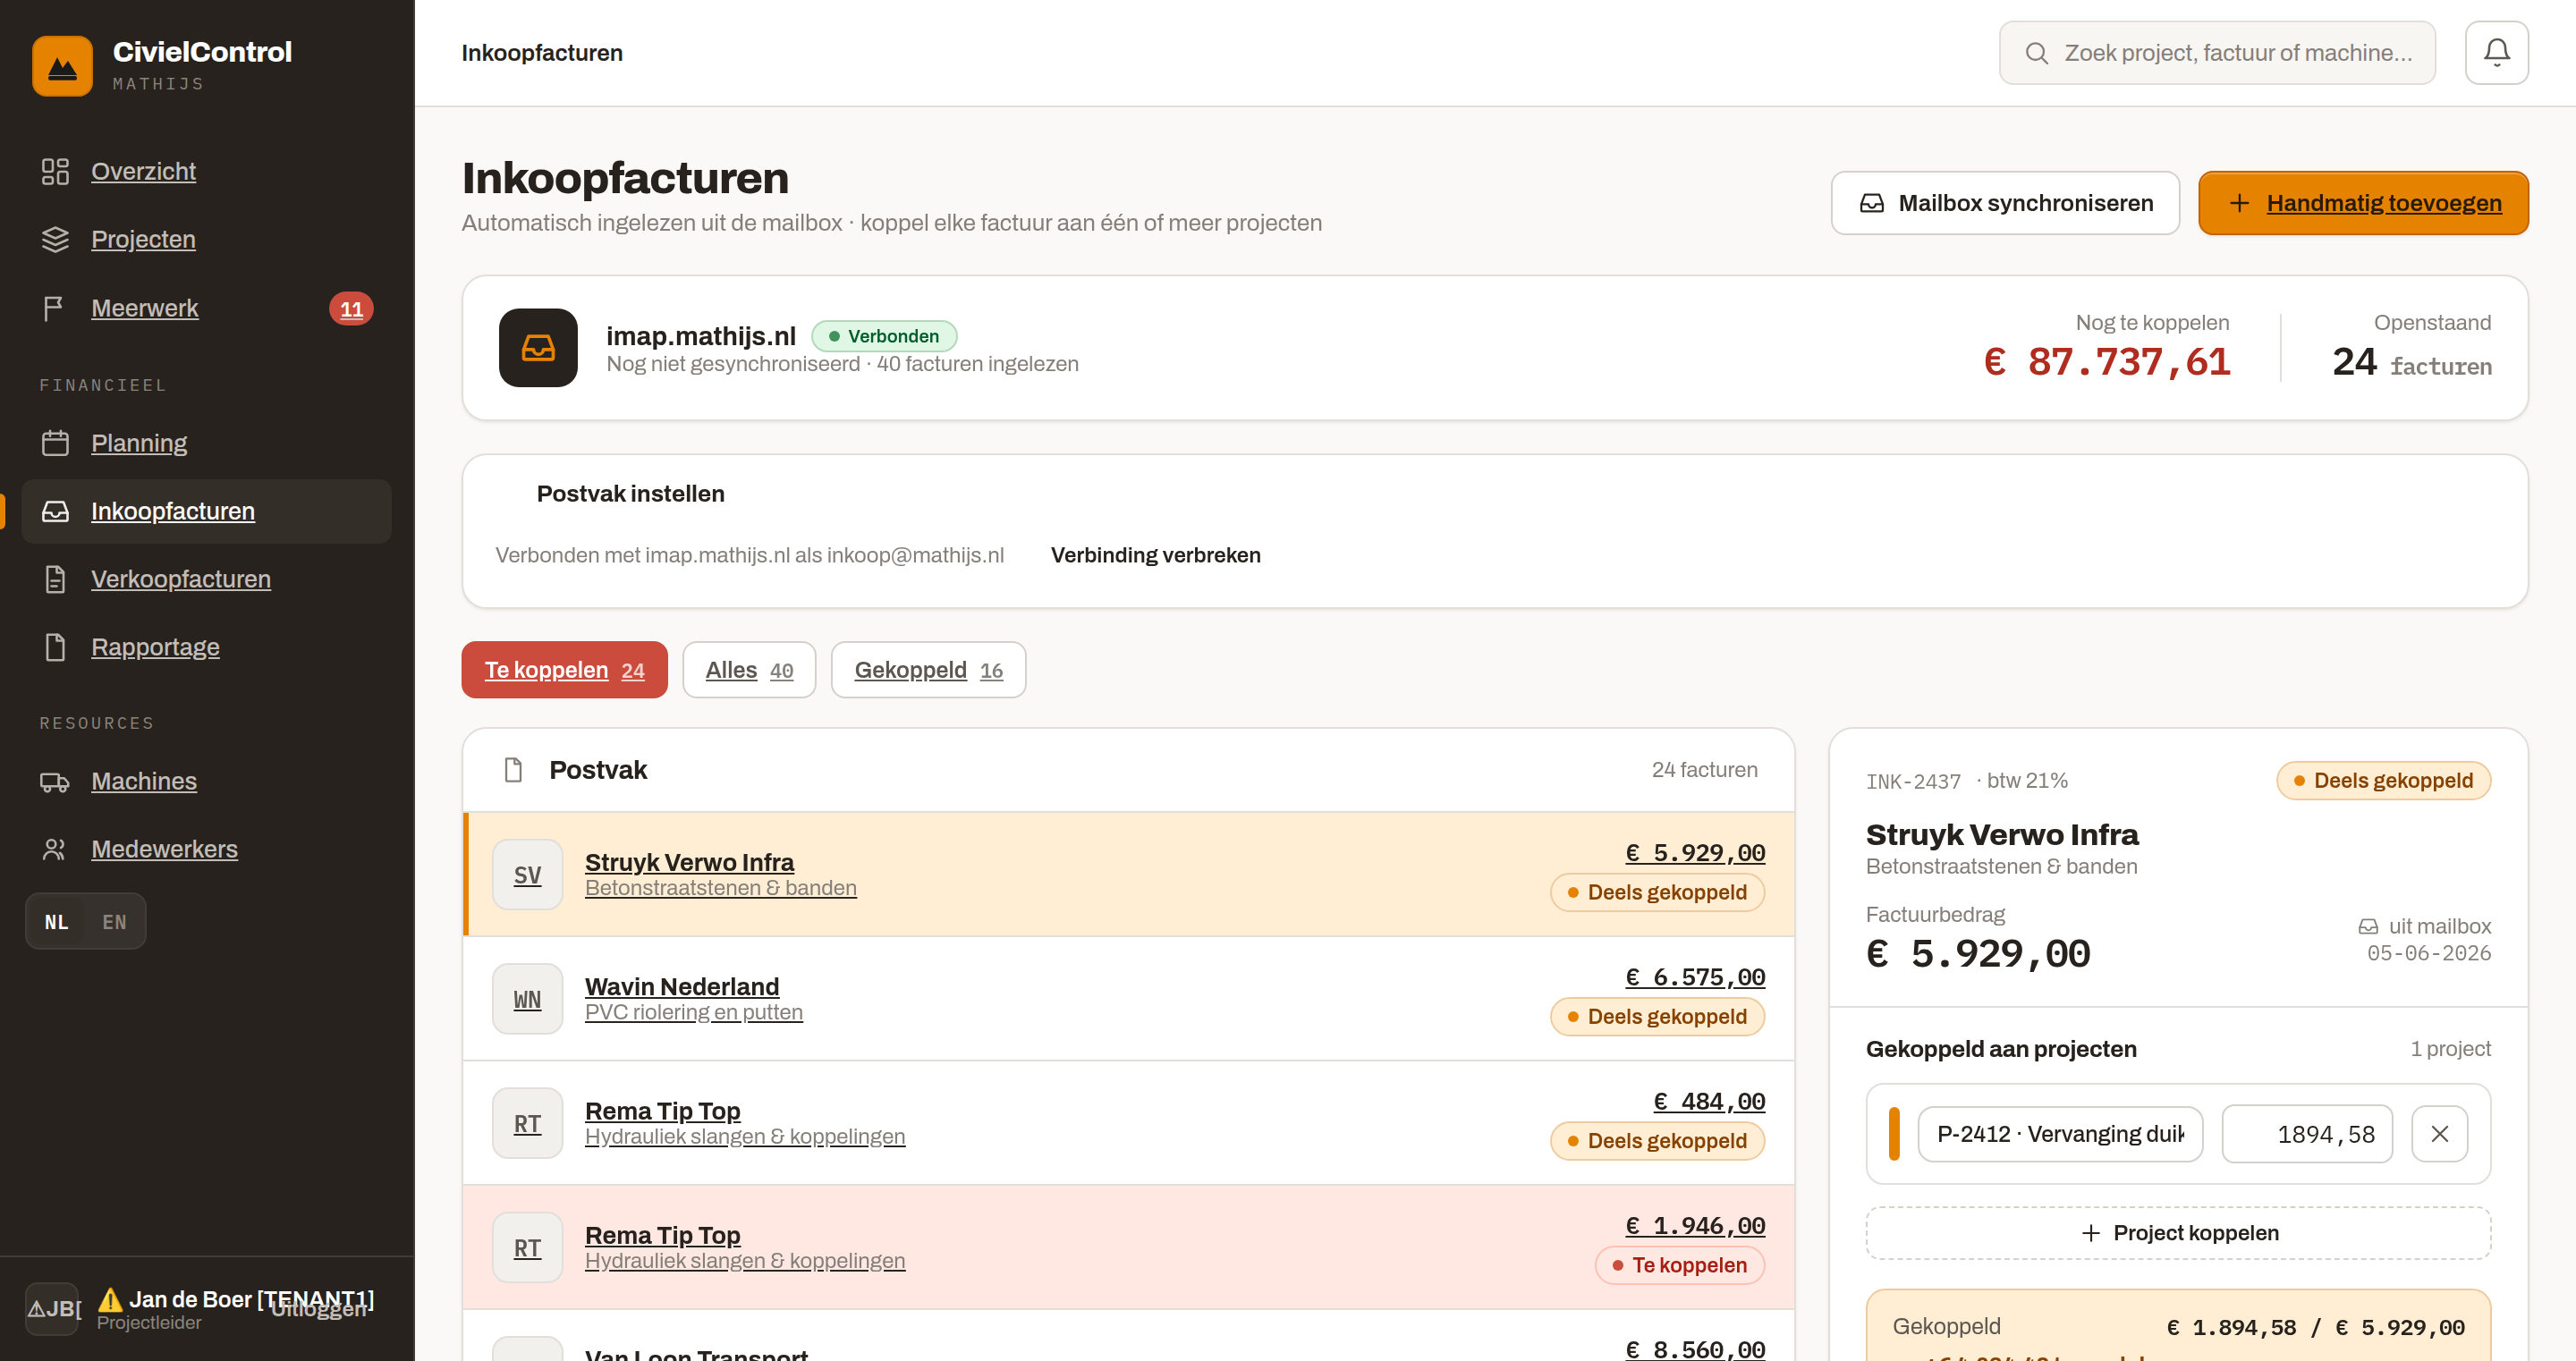
Task: Click the Rapportage file icon
Action: coord(55,647)
